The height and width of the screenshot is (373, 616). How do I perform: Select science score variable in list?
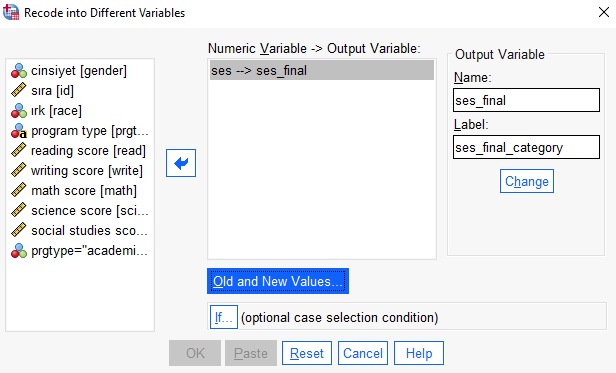(x=80, y=211)
